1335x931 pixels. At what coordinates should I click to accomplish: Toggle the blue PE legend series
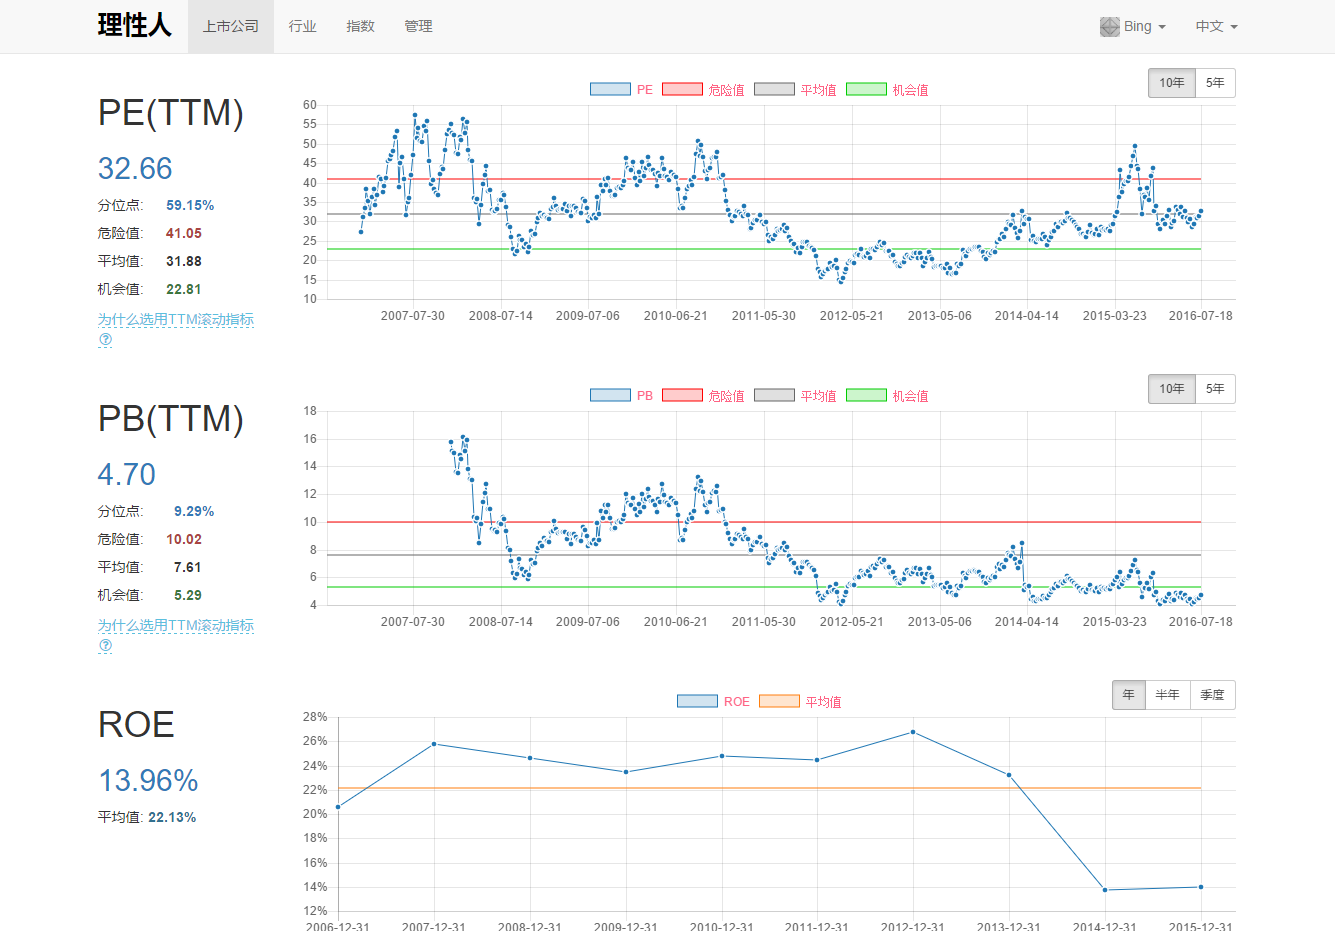tap(610, 89)
